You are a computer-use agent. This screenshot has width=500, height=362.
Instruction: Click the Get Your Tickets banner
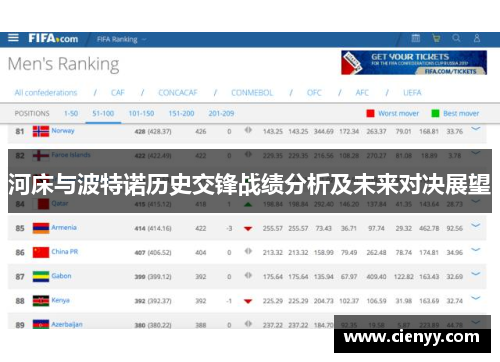click(x=414, y=63)
